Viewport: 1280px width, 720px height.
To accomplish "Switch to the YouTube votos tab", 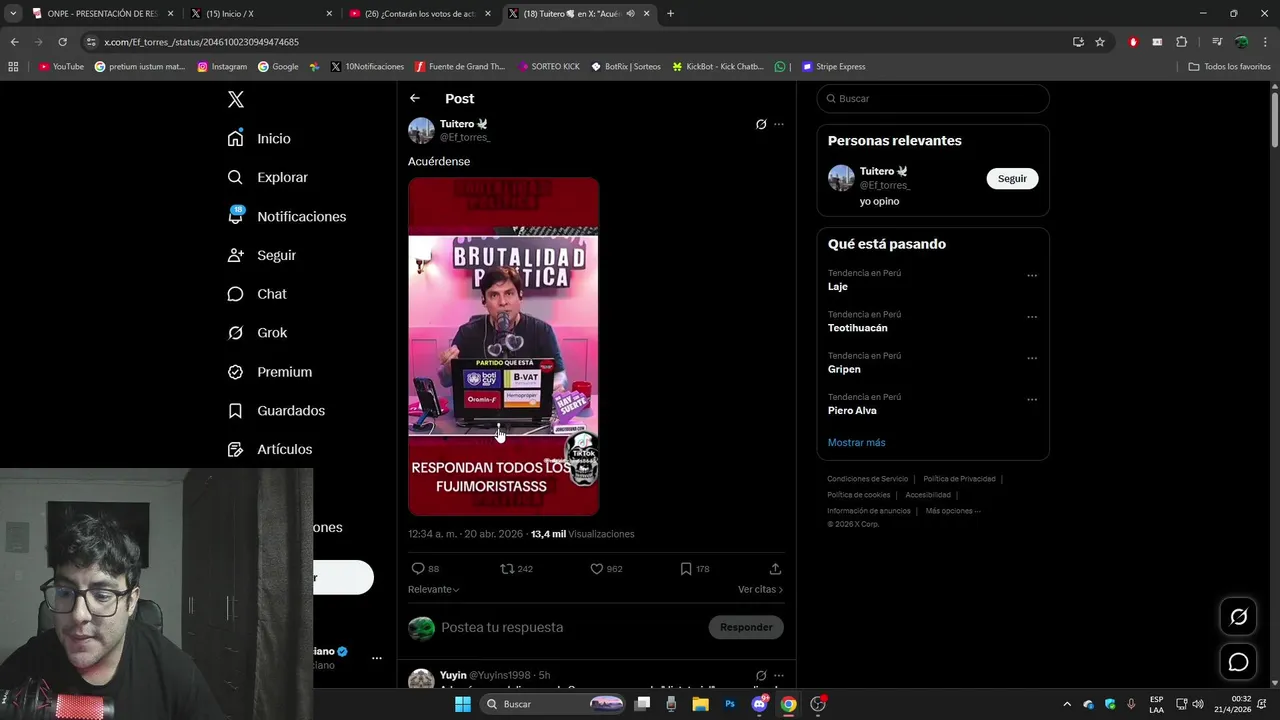I will 420,14.
